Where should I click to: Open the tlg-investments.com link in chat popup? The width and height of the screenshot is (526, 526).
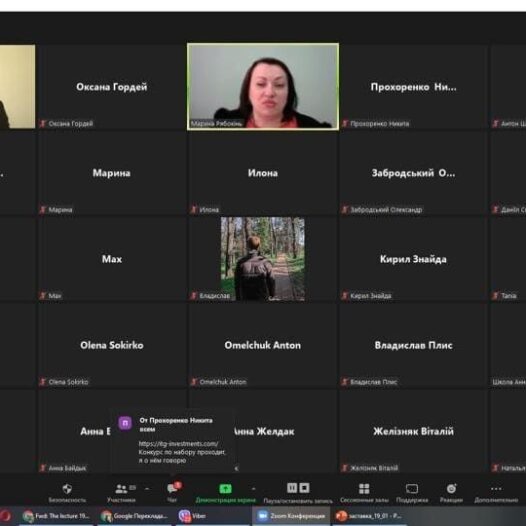click(178, 444)
